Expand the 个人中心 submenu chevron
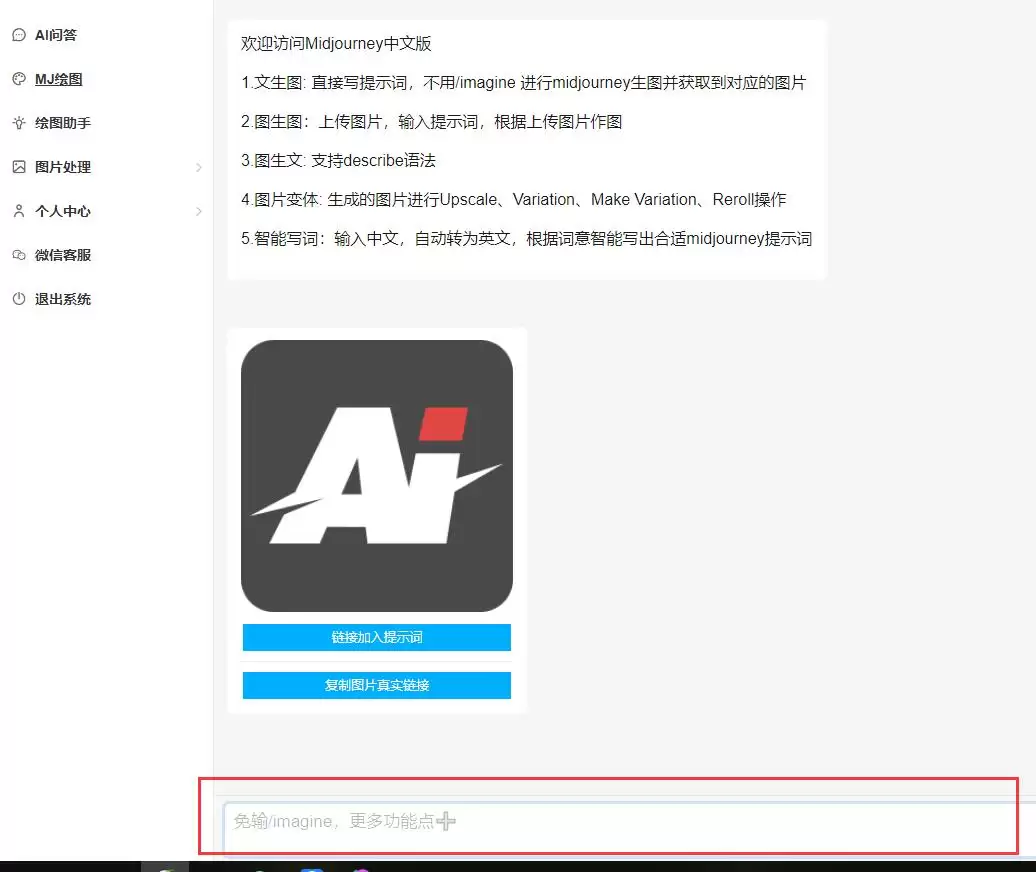The image size is (1036, 872). pos(199,211)
